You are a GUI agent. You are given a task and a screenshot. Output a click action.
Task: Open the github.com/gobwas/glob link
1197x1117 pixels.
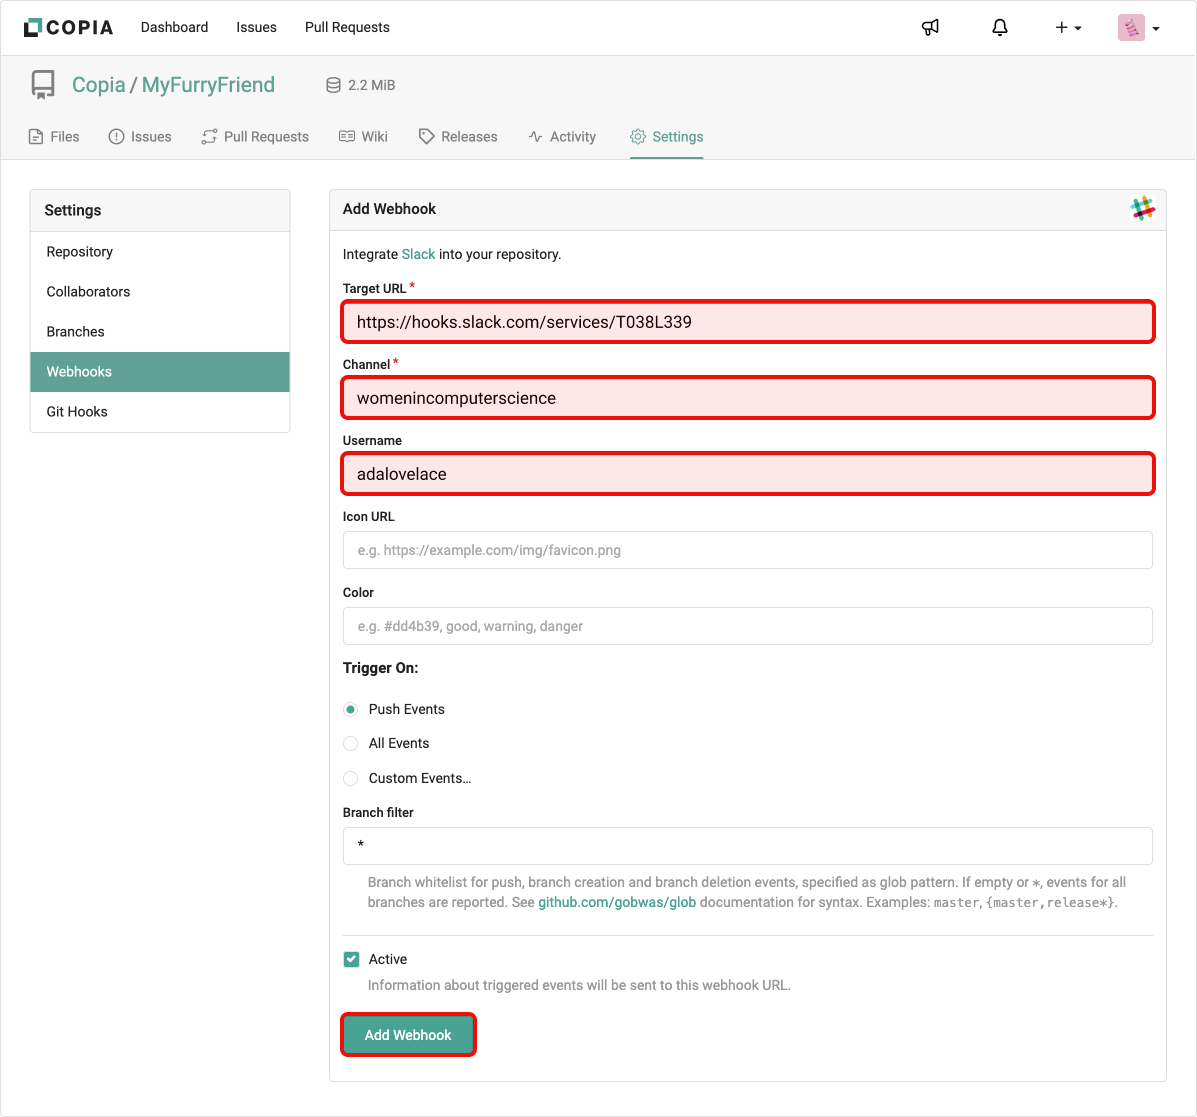click(617, 902)
